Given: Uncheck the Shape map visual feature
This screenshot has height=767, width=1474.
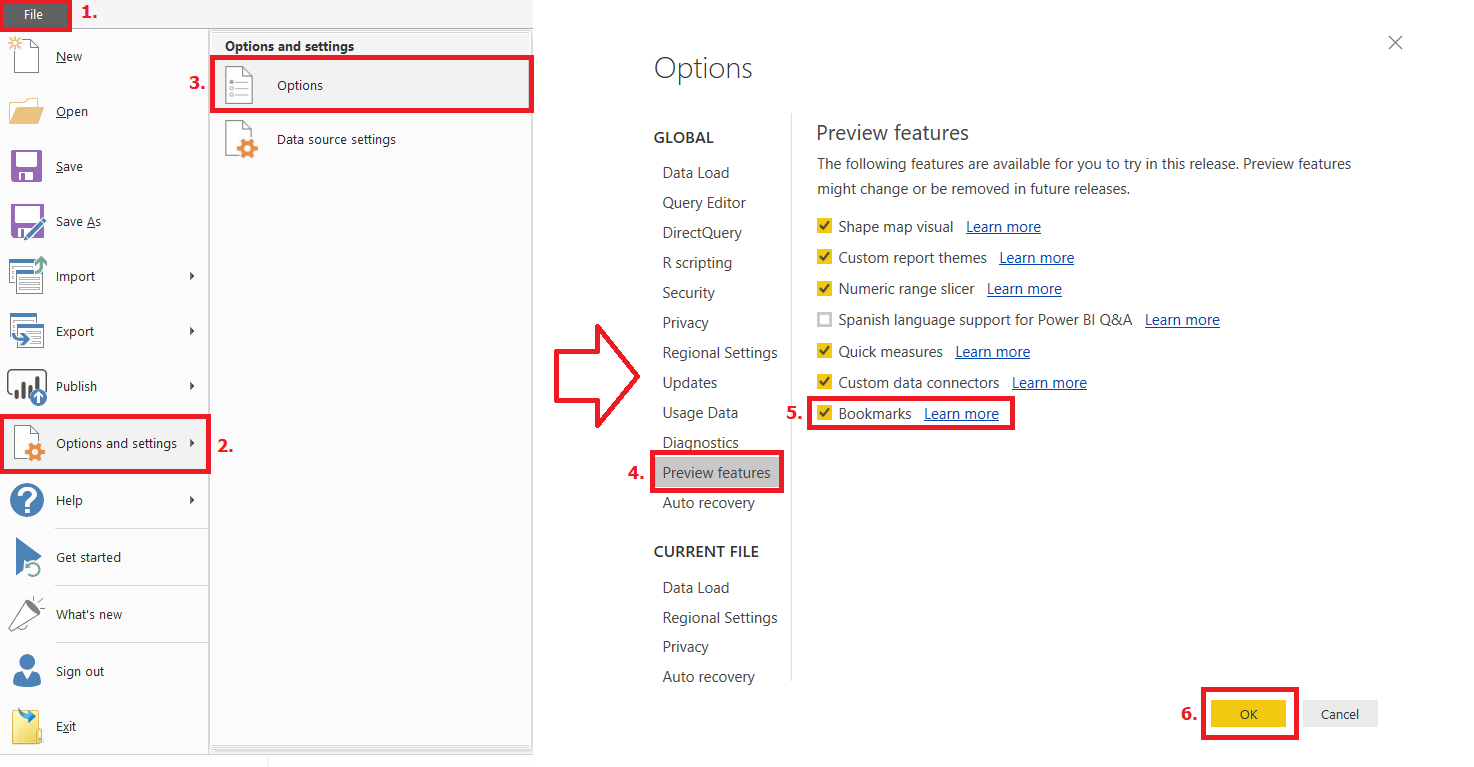Looking at the screenshot, I should pyautogui.click(x=824, y=226).
